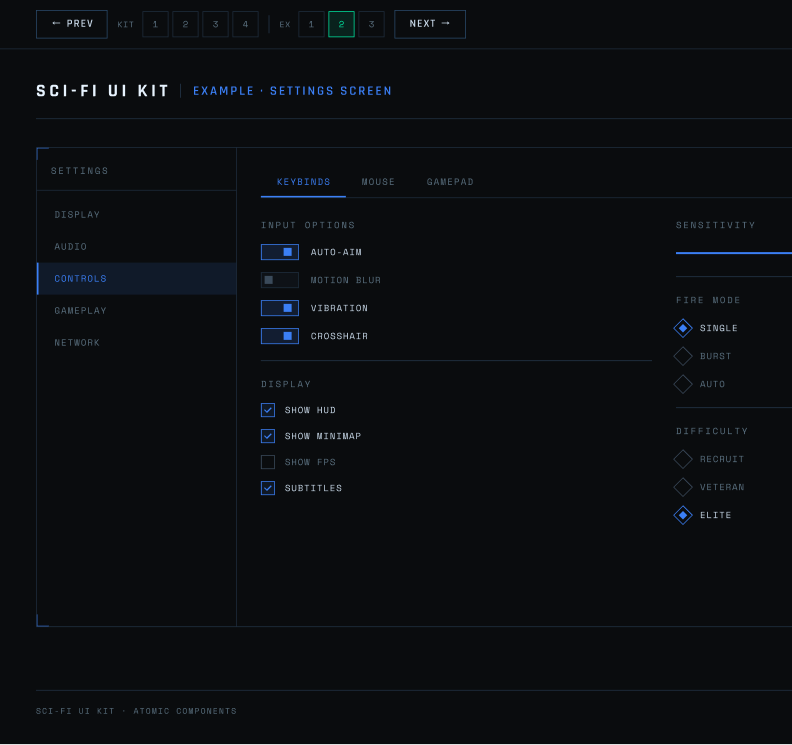Click the ATOMIC COMPONENTS footer text
The image size is (792, 745).
(x=185, y=711)
